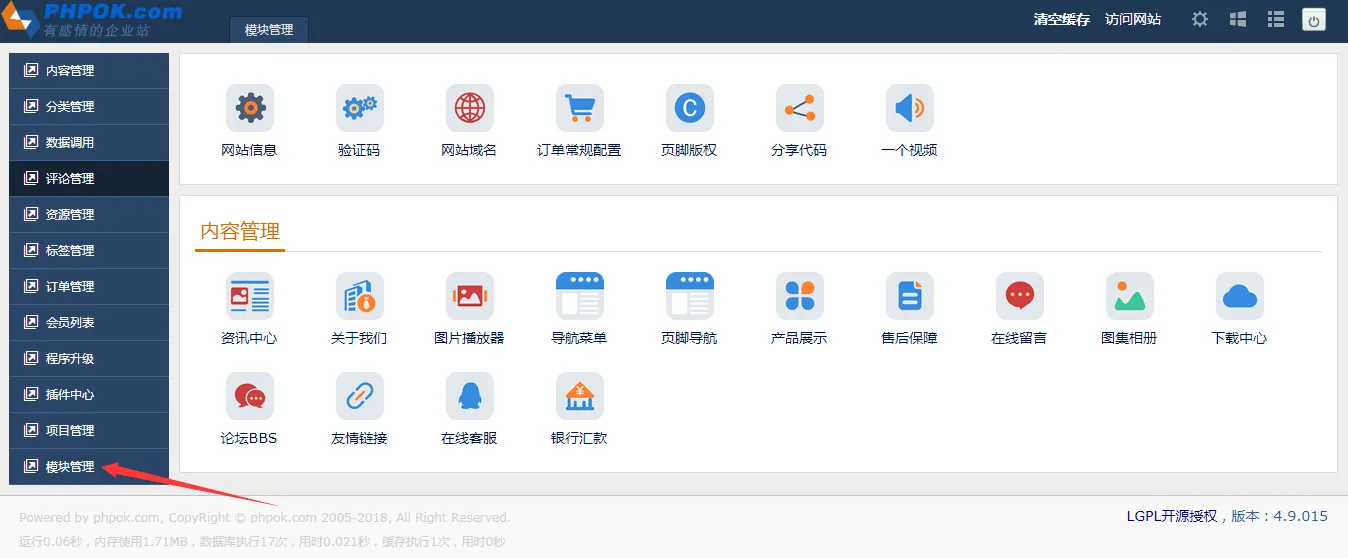
Task: Open the 网站域名 globe icon
Action: point(469,108)
